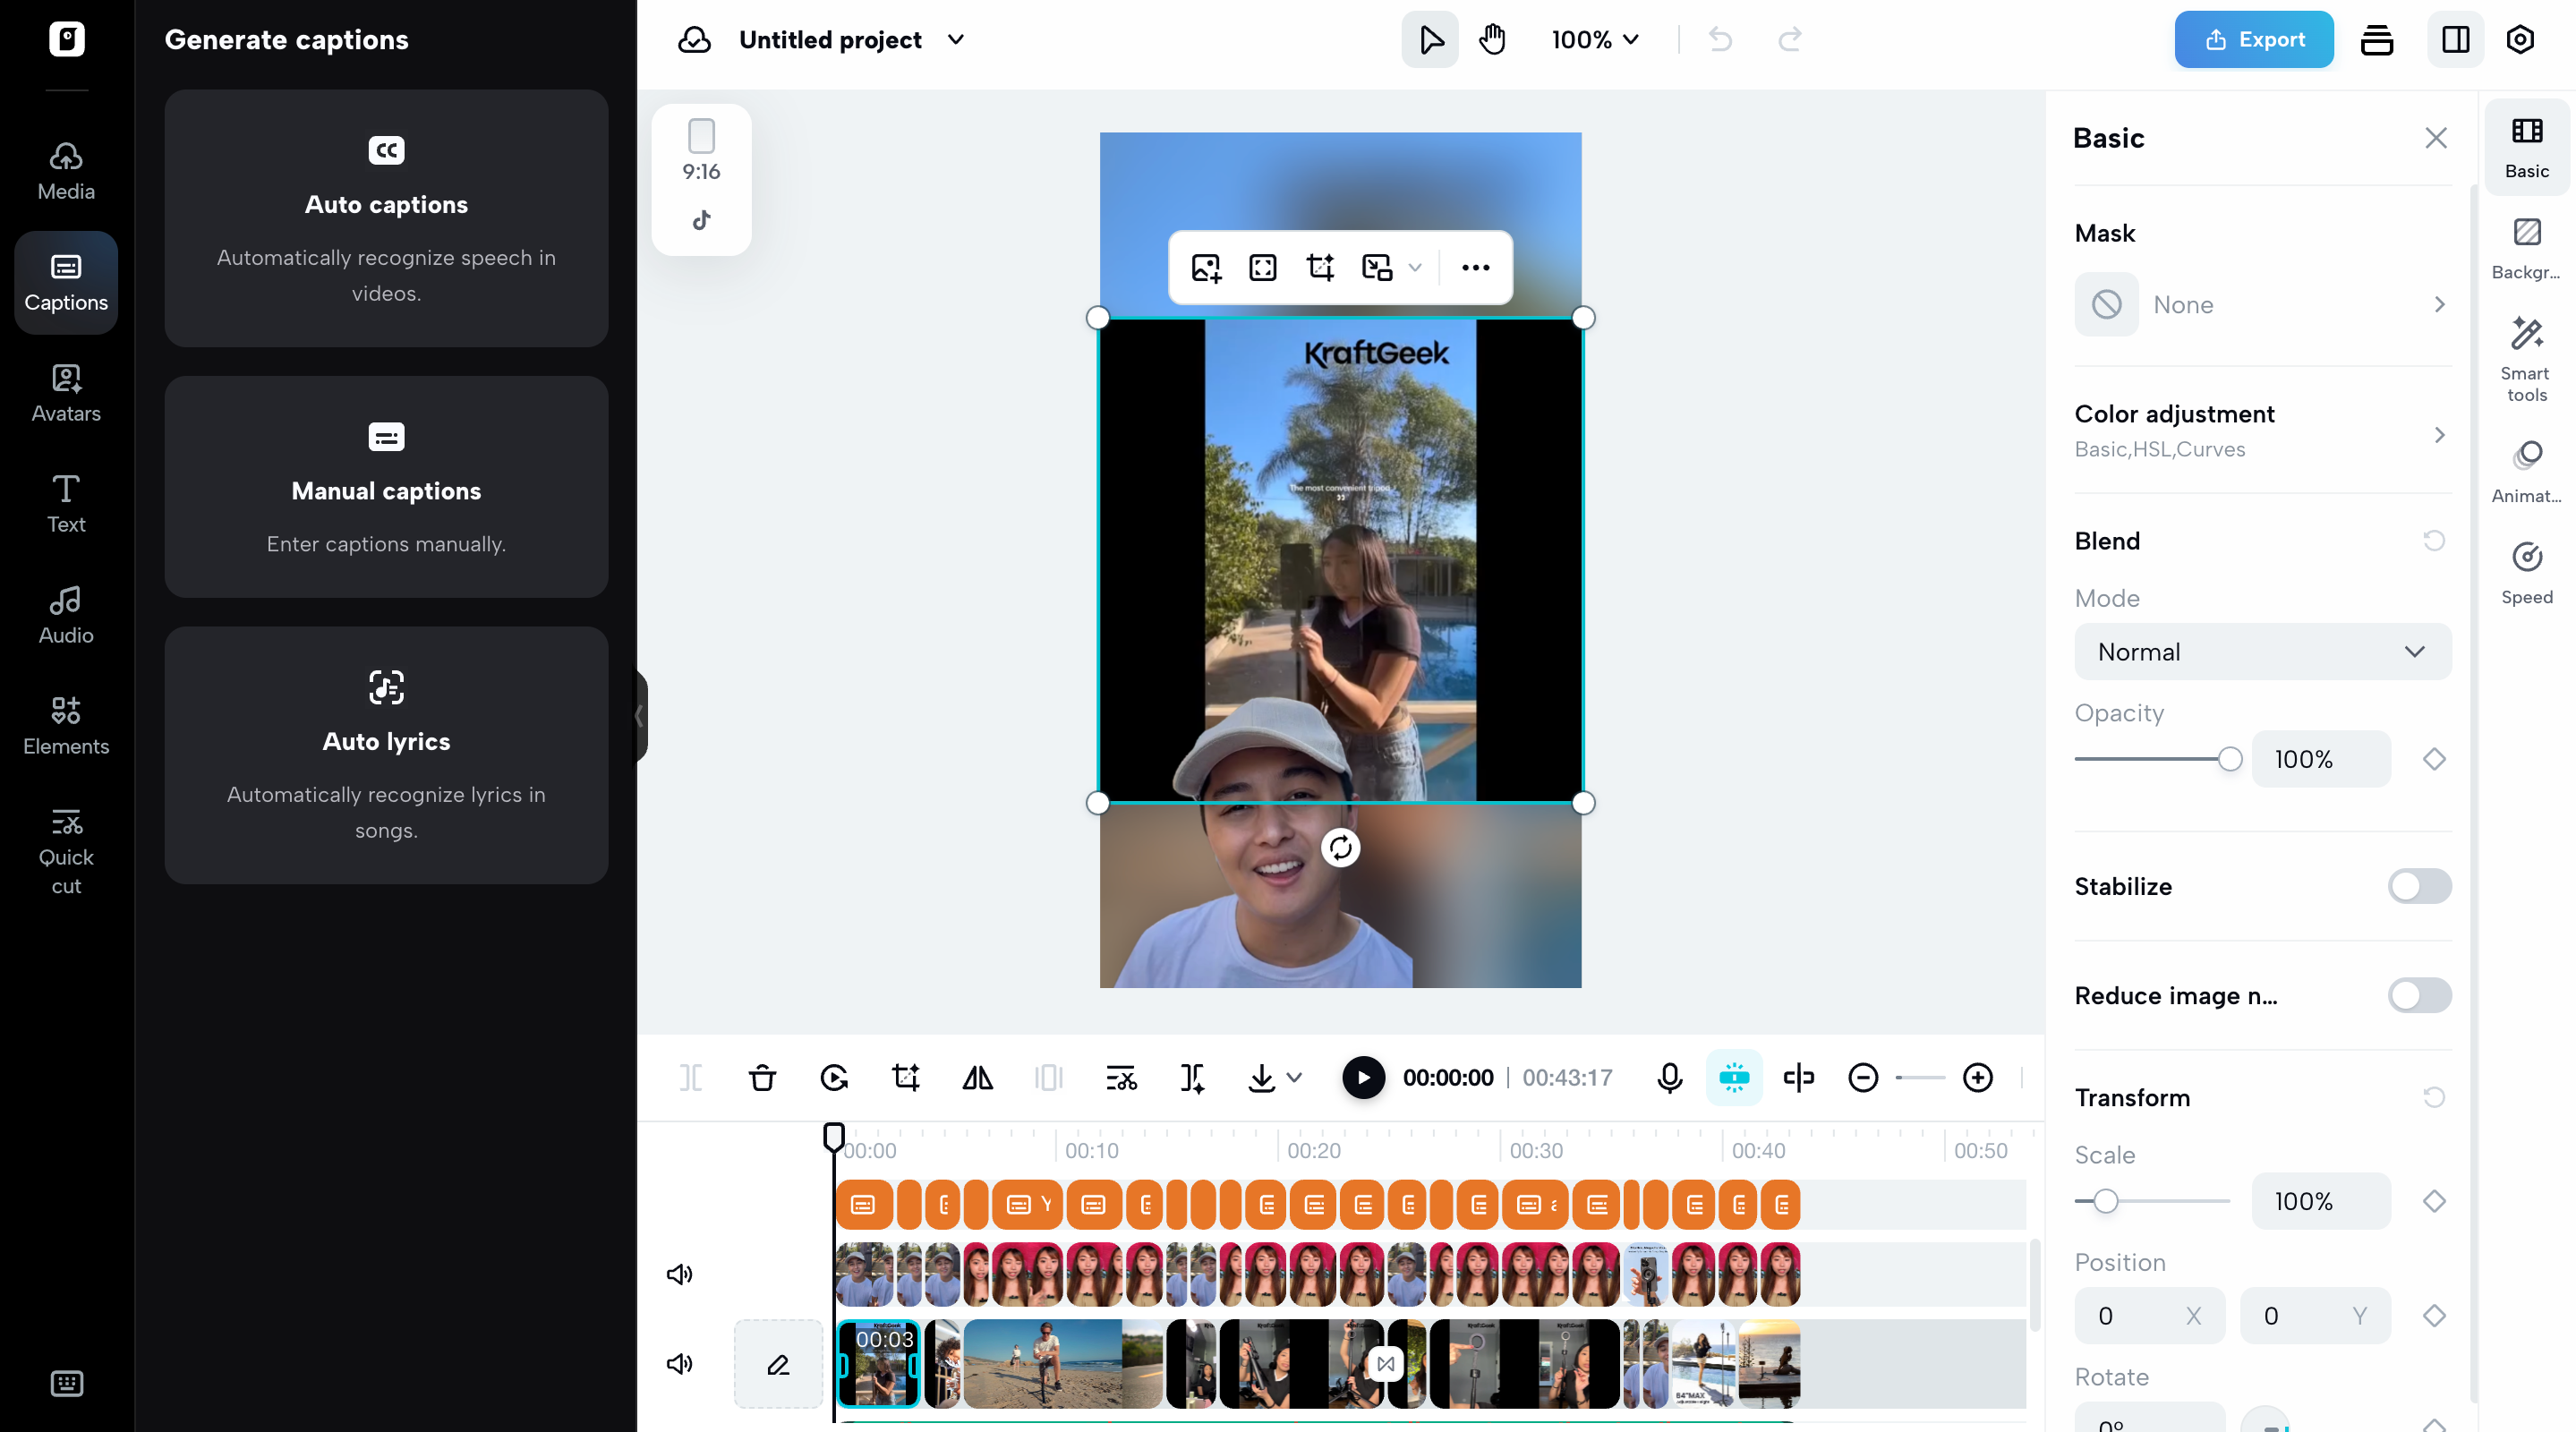Click the Export button
This screenshot has height=1432, width=2576.
tap(2253, 39)
